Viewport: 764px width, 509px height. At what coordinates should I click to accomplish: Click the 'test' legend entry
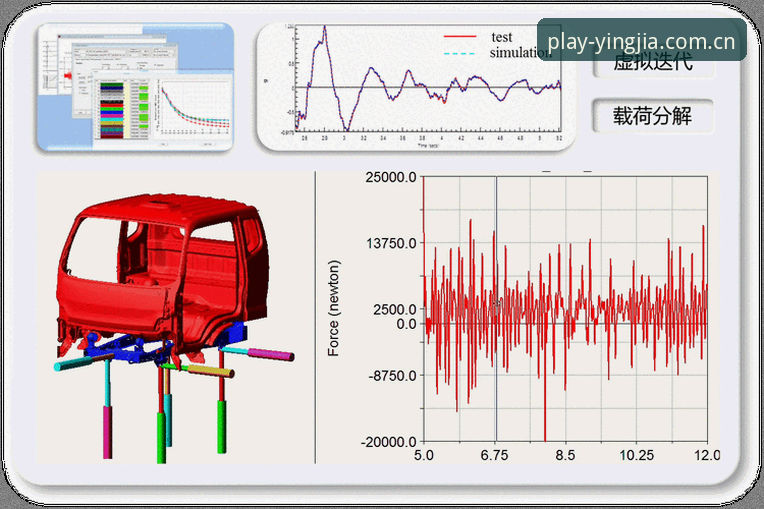coord(501,37)
